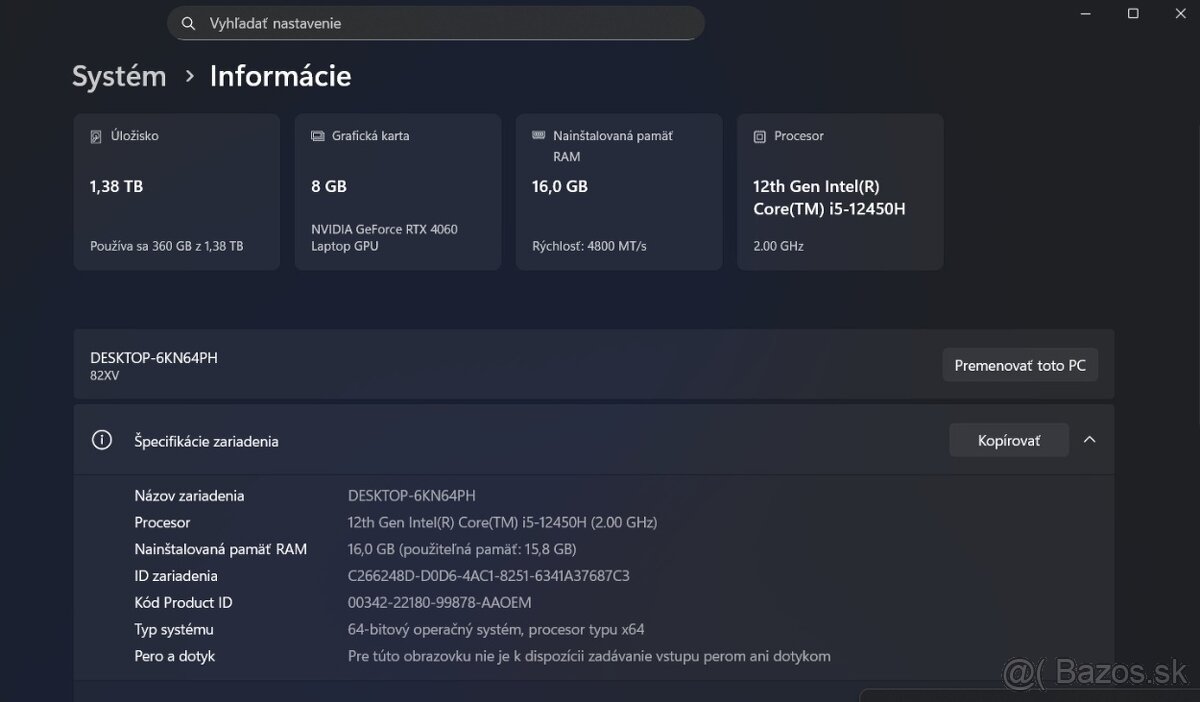This screenshot has width=1200, height=702.
Task: Select the i5-12450H processor card
Action: (x=840, y=192)
